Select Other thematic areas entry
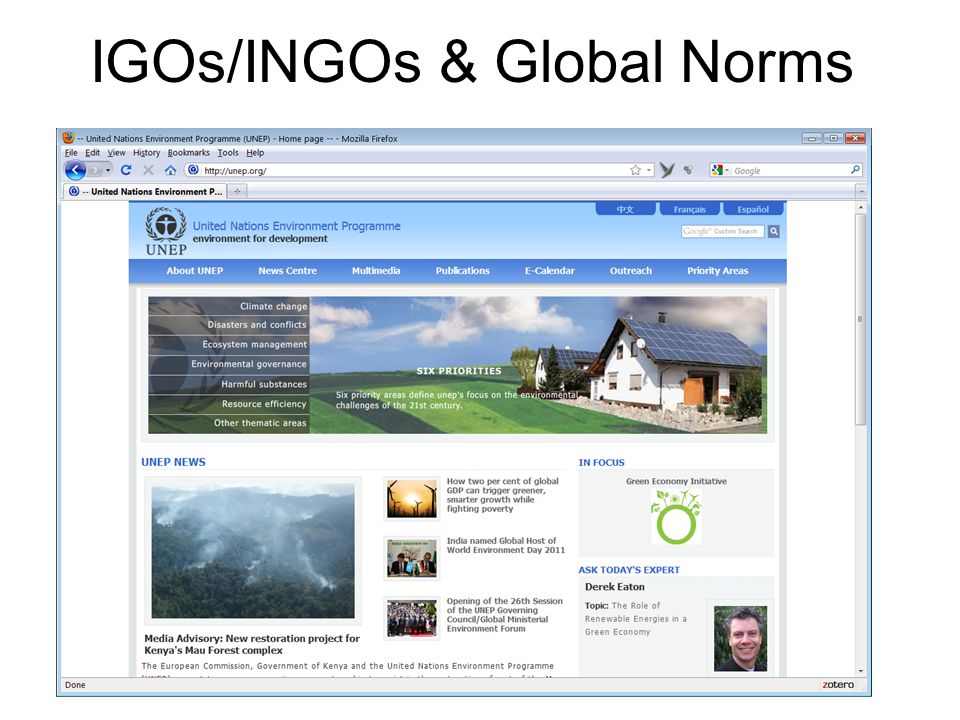Image resolution: width=960 pixels, height=720 pixels. click(229, 423)
